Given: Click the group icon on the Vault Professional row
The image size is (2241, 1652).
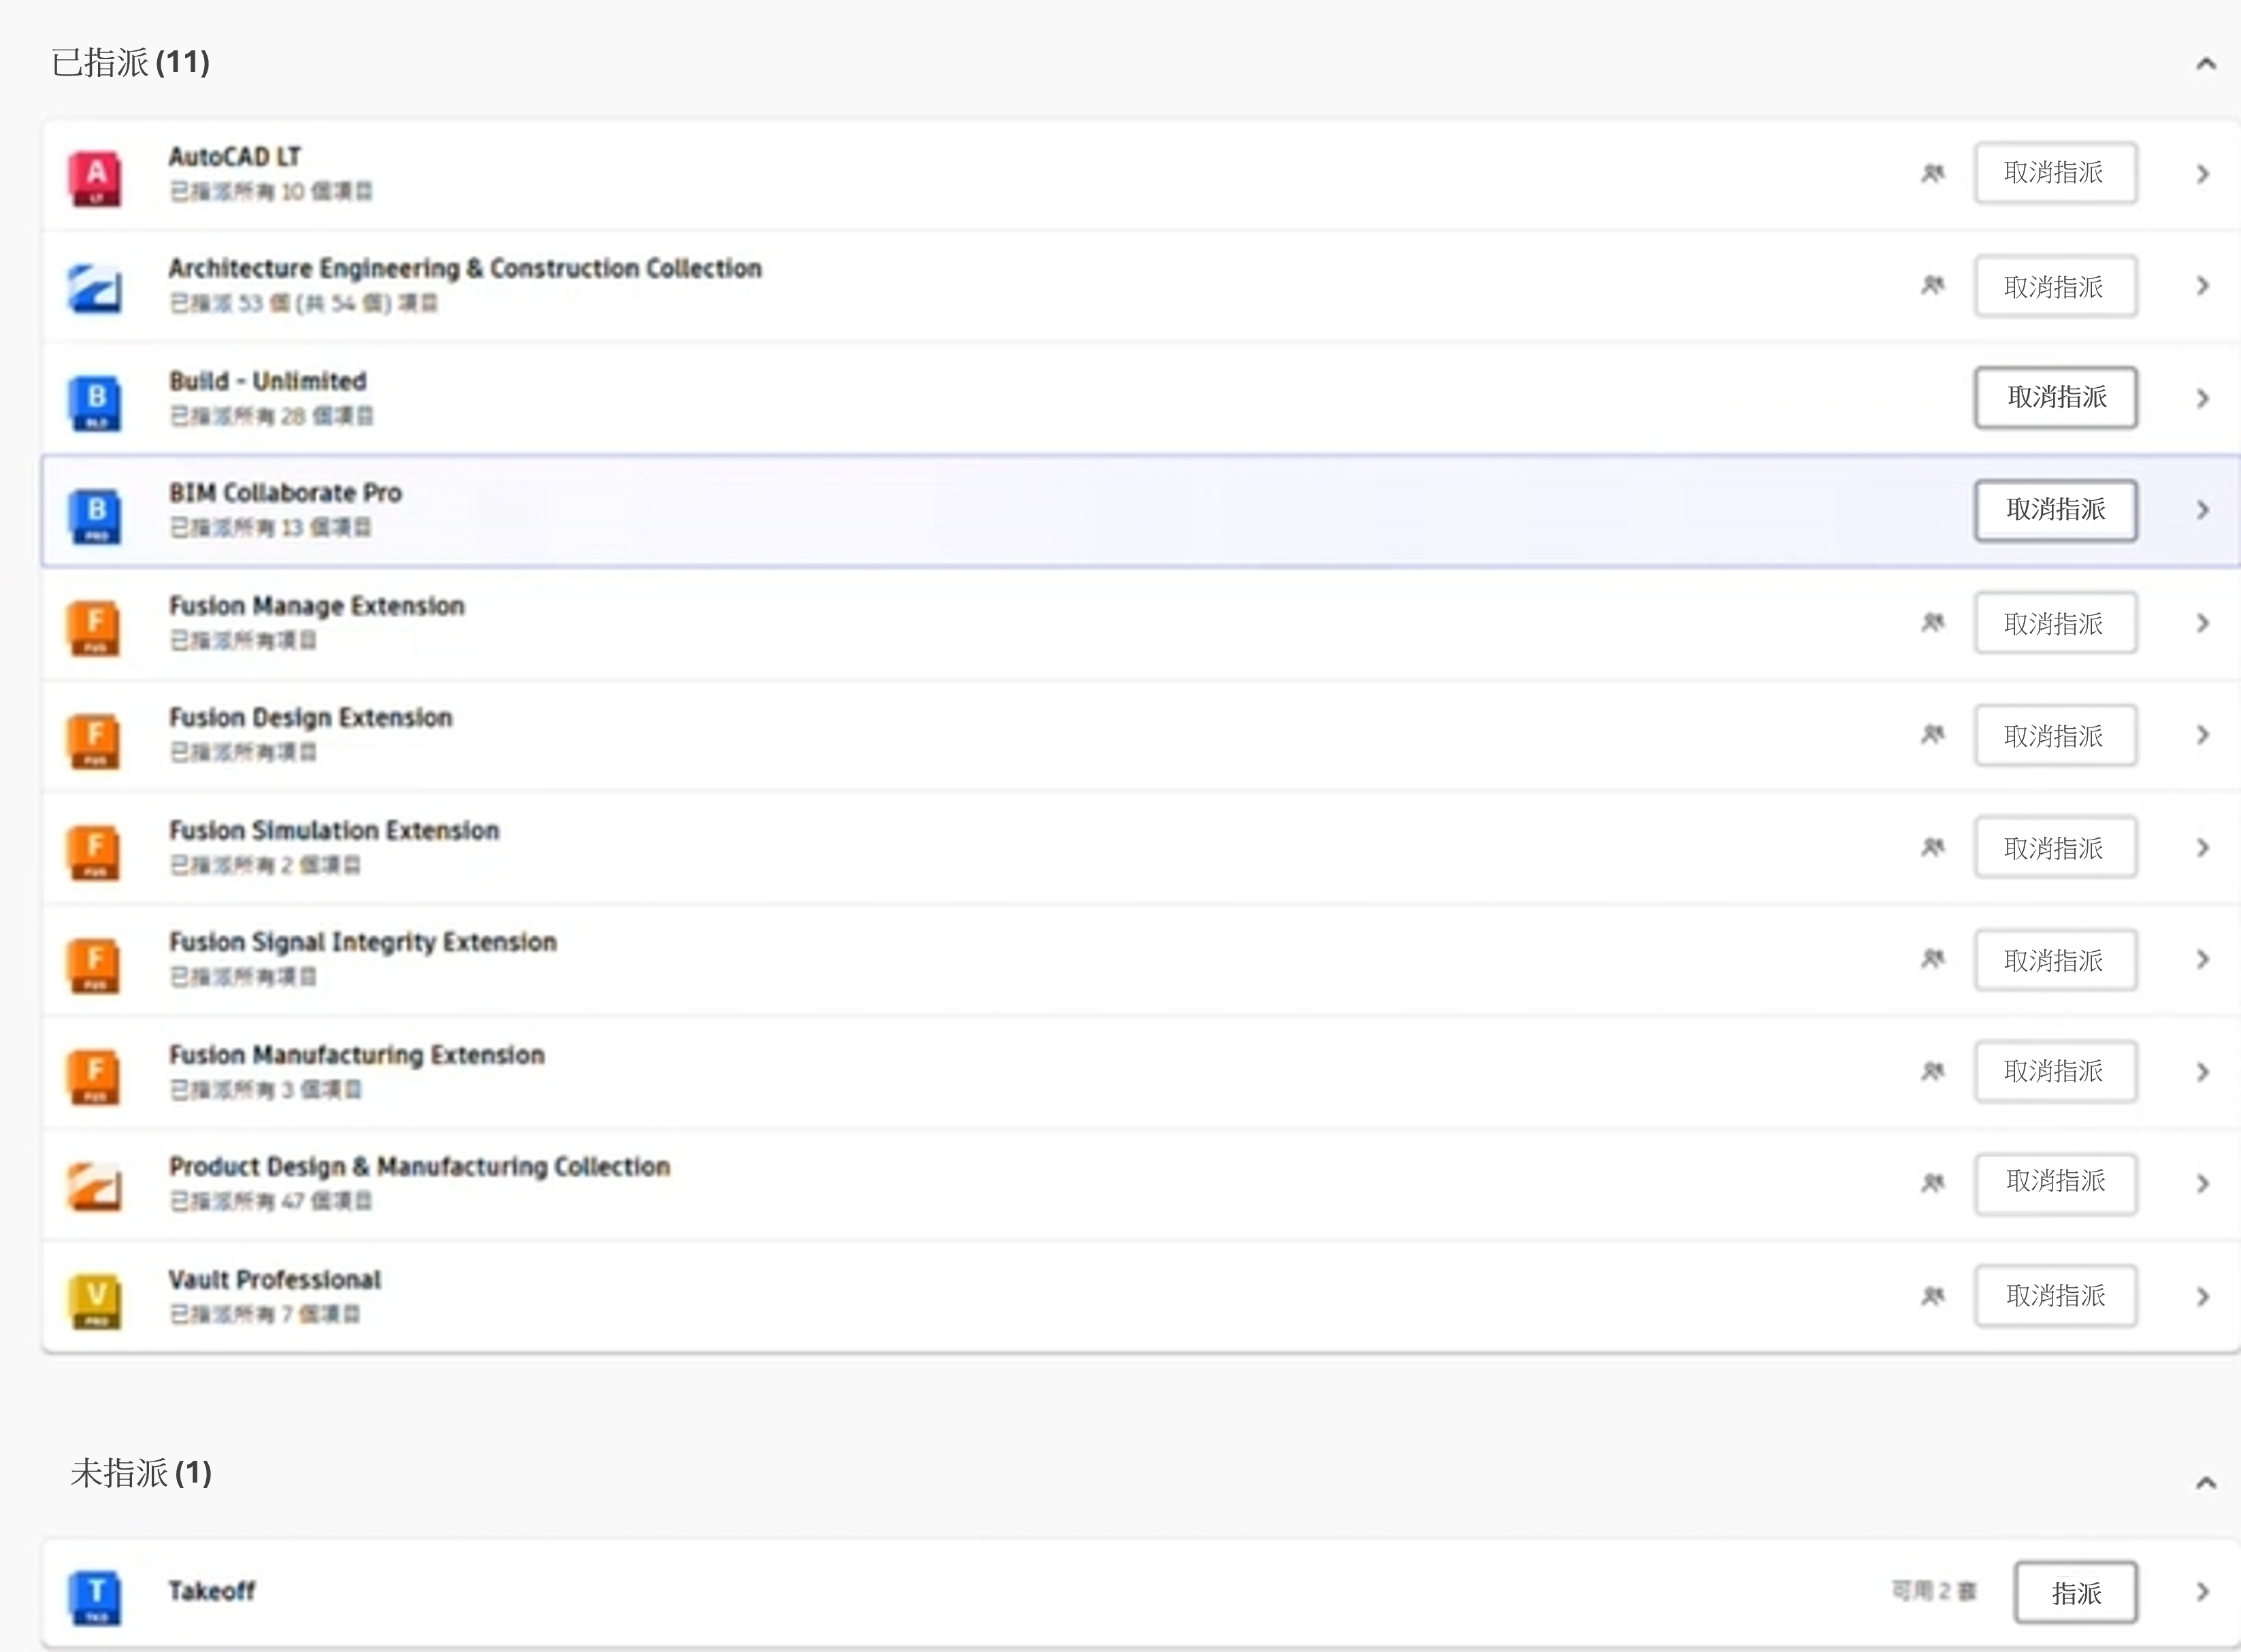Looking at the screenshot, I should [x=1933, y=1297].
